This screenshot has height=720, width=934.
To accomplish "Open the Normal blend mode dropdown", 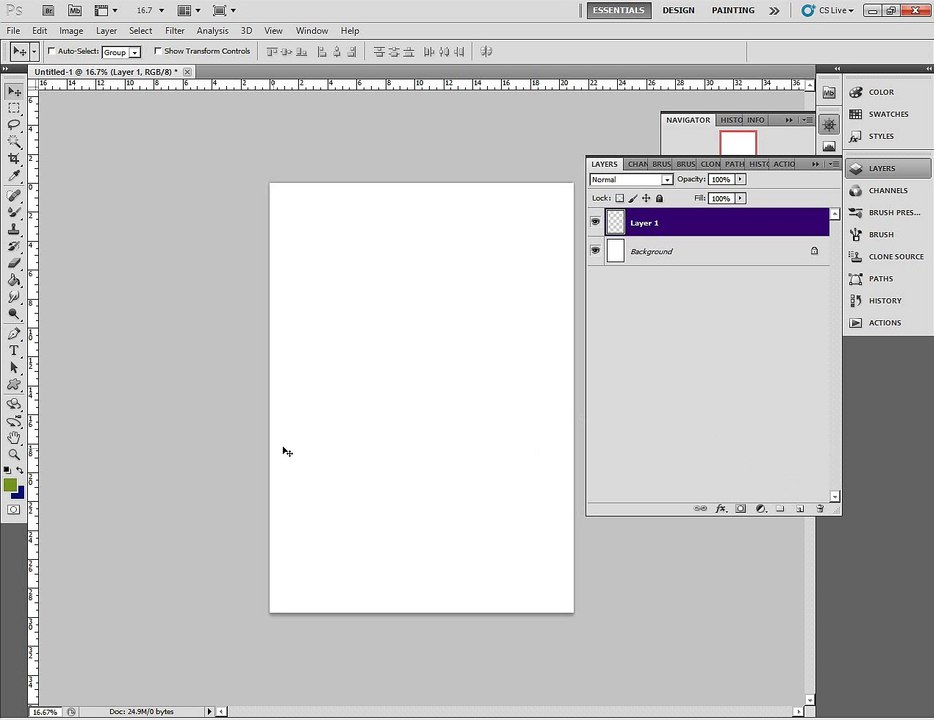I will (631, 179).
